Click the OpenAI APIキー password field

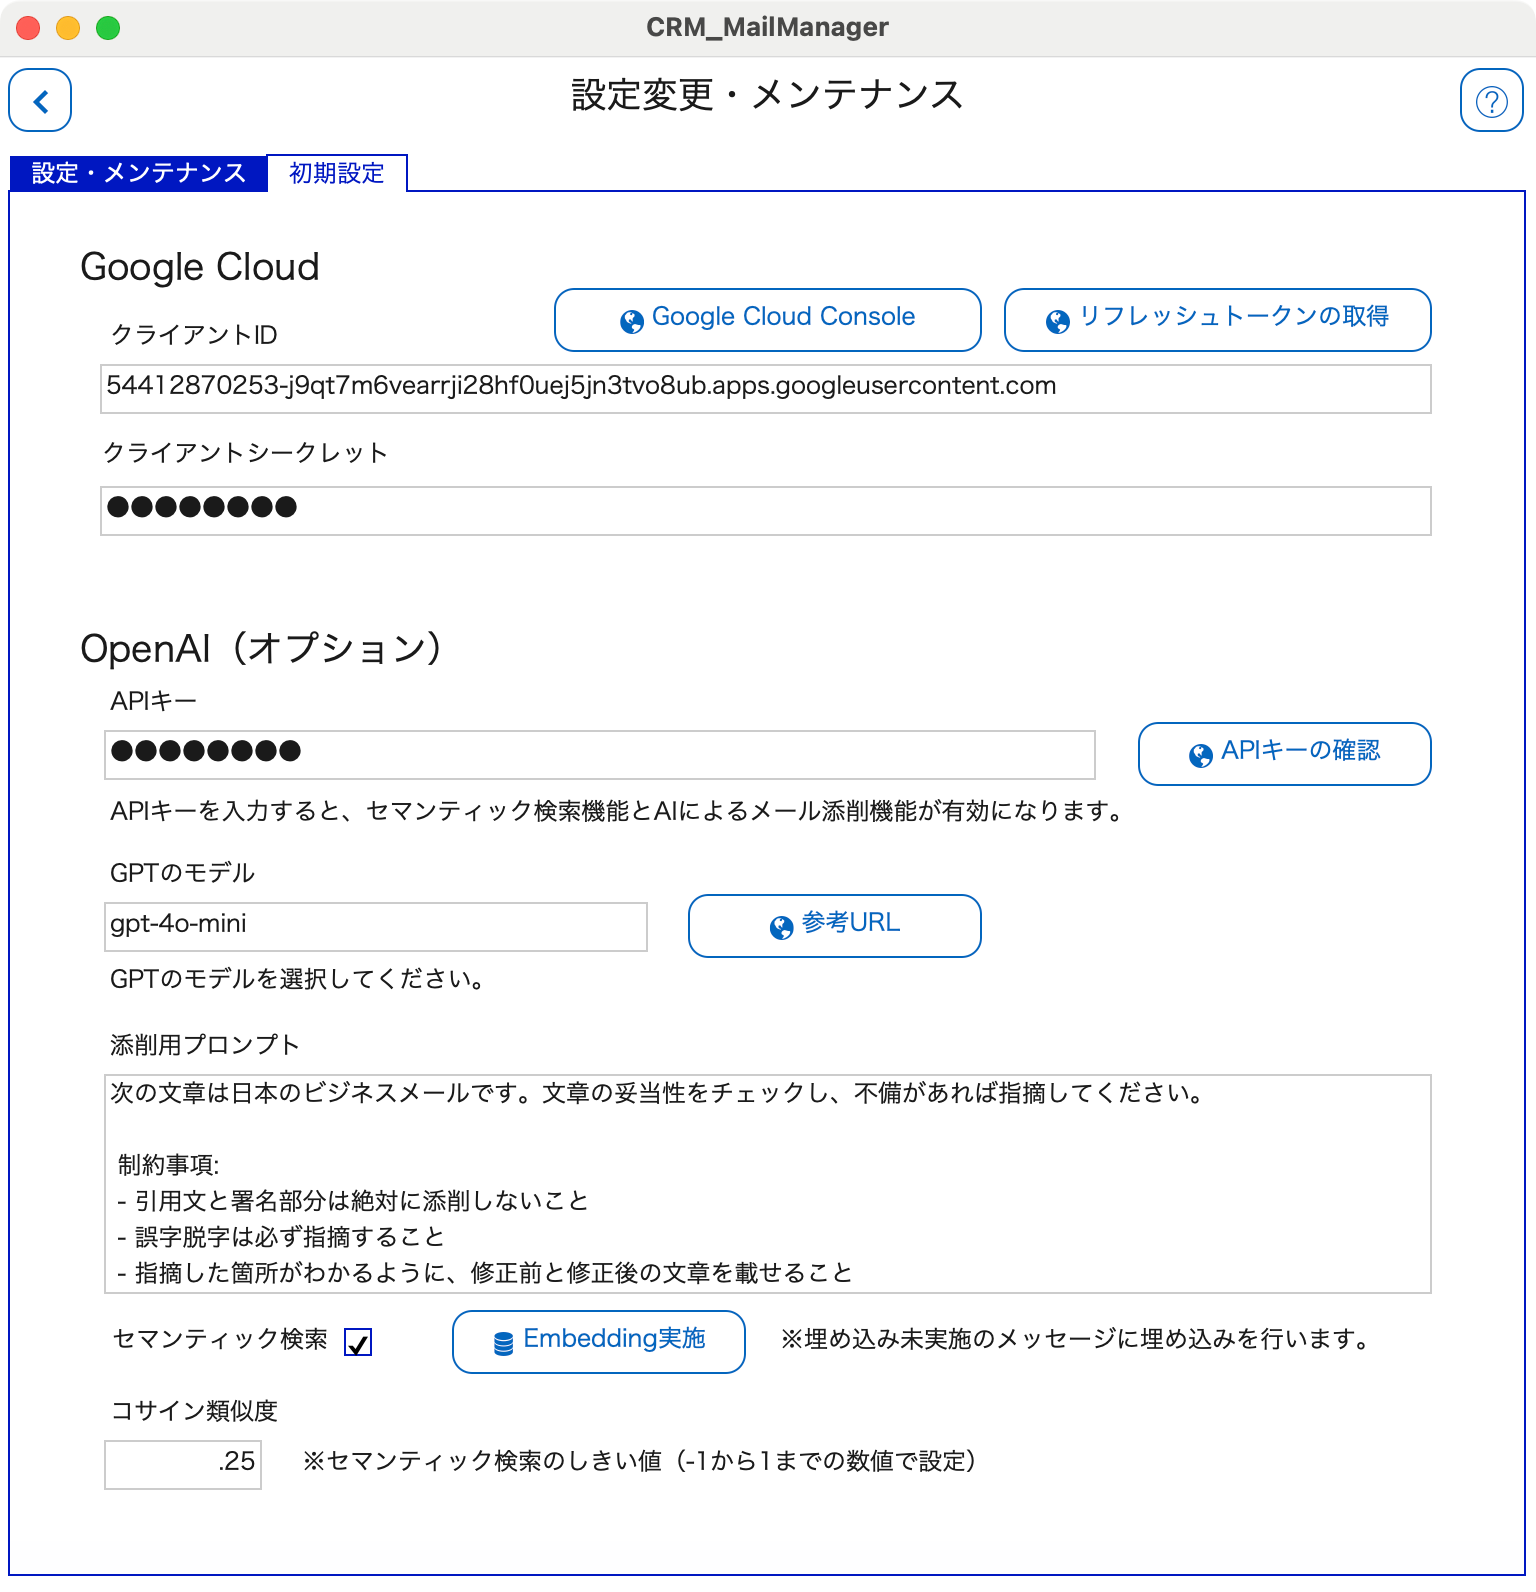click(x=600, y=755)
